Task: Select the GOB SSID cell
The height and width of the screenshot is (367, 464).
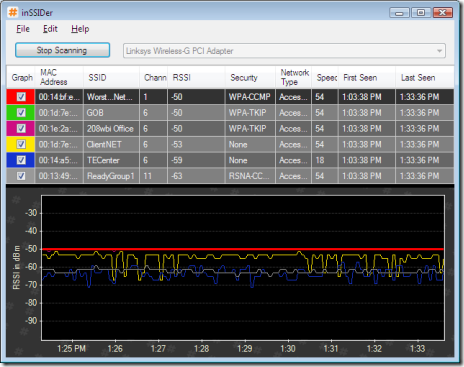Action: (111, 113)
